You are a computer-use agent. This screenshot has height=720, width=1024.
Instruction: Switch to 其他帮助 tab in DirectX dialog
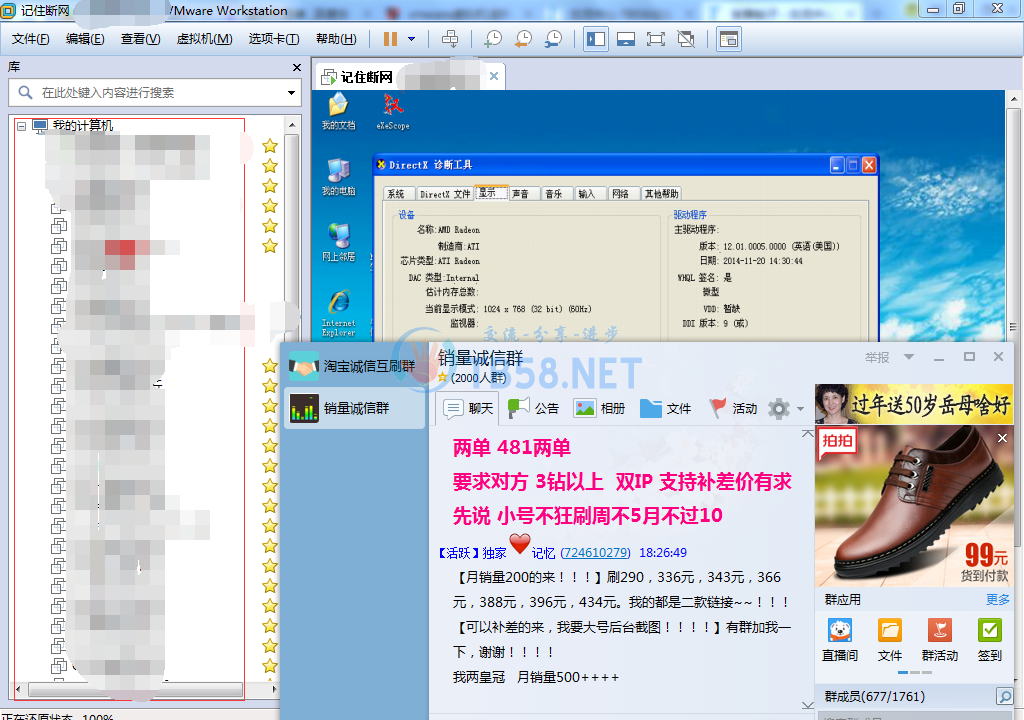pyautogui.click(x=662, y=193)
